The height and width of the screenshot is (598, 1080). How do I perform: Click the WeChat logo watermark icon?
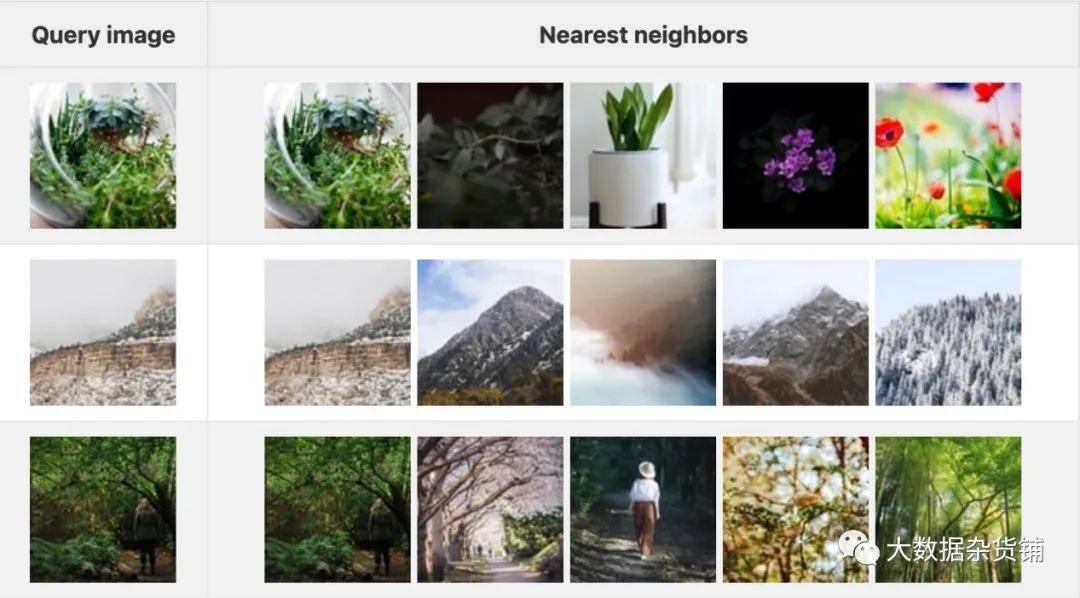(x=858, y=548)
